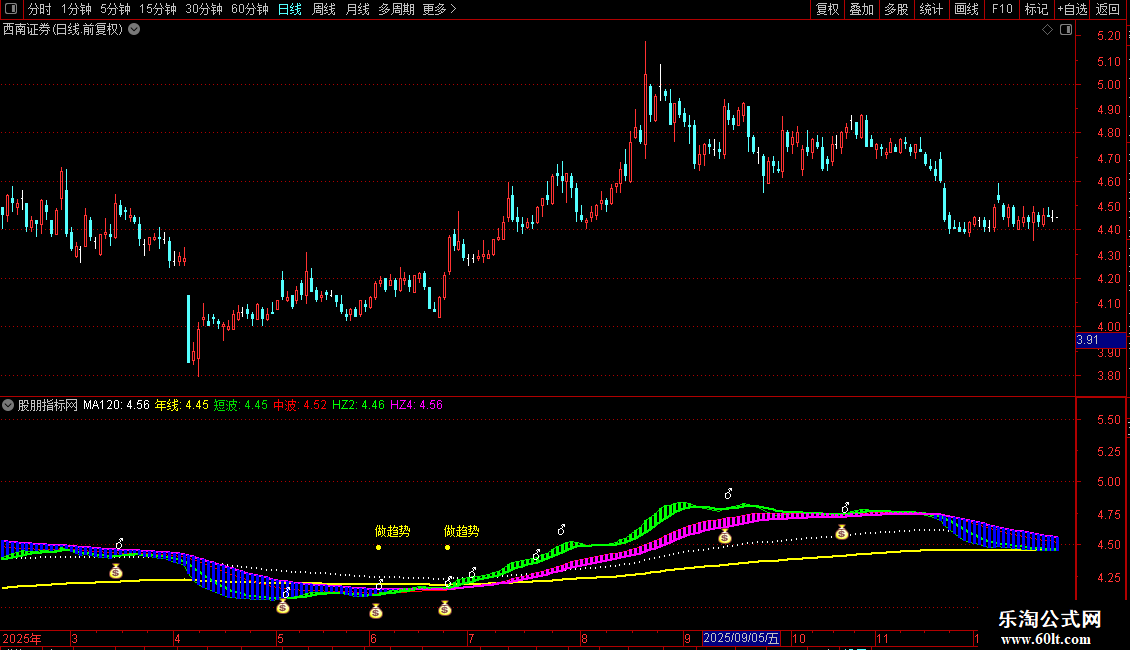The image size is (1130, 650).
Task: Click the second yellow 做趋势 signal label
Action: tap(461, 531)
